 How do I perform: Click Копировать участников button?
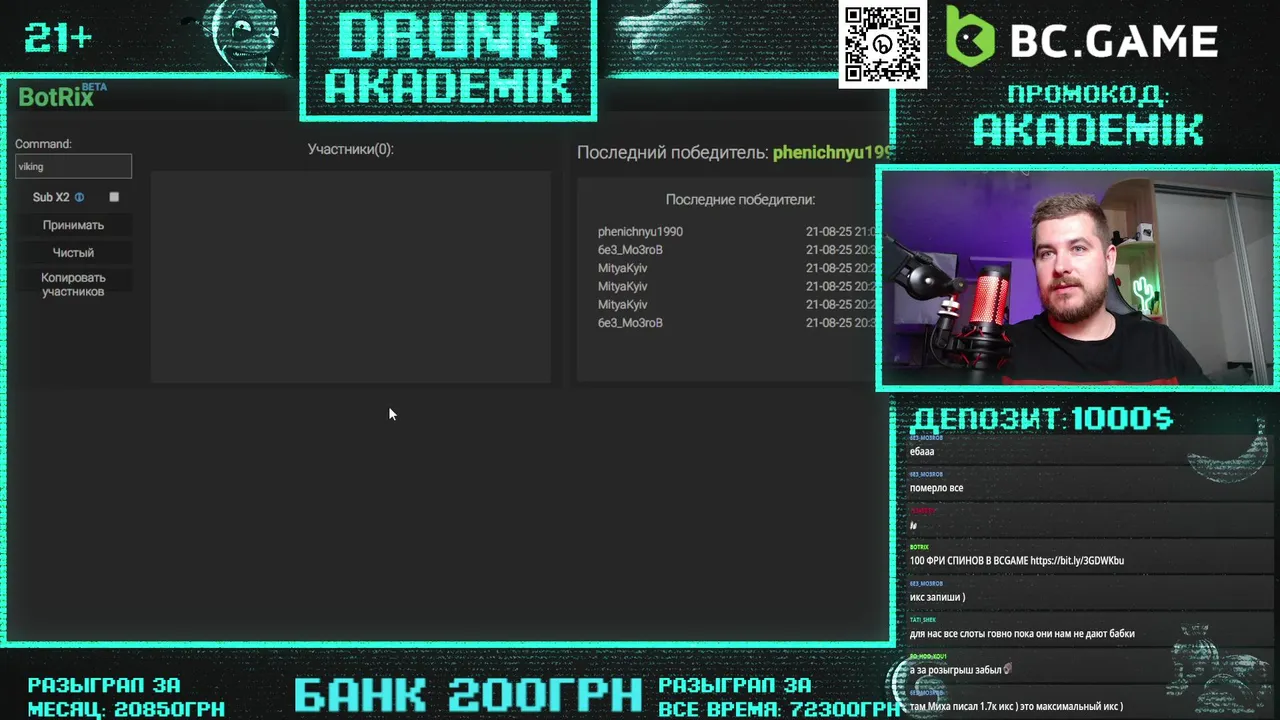[73, 285]
